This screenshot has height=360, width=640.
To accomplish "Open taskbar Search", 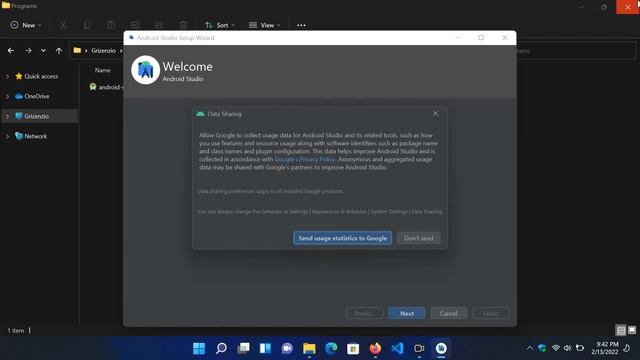I will tap(221, 348).
